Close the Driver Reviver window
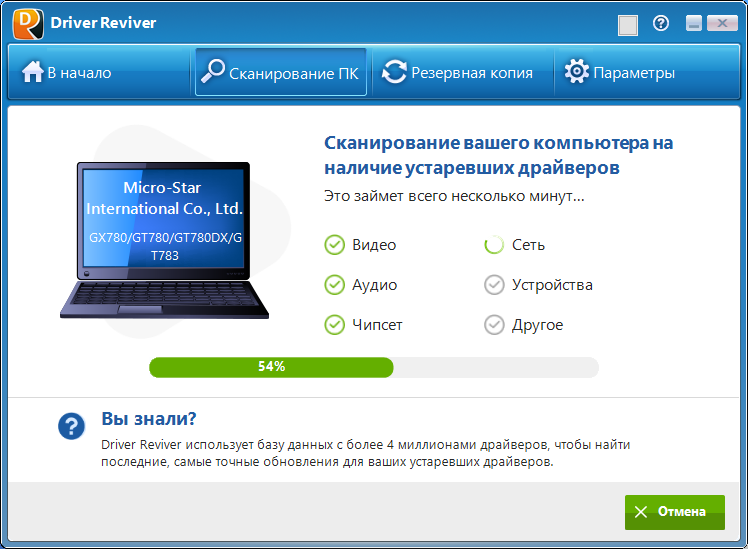The width and height of the screenshot is (748, 549). pyautogui.click(x=722, y=23)
